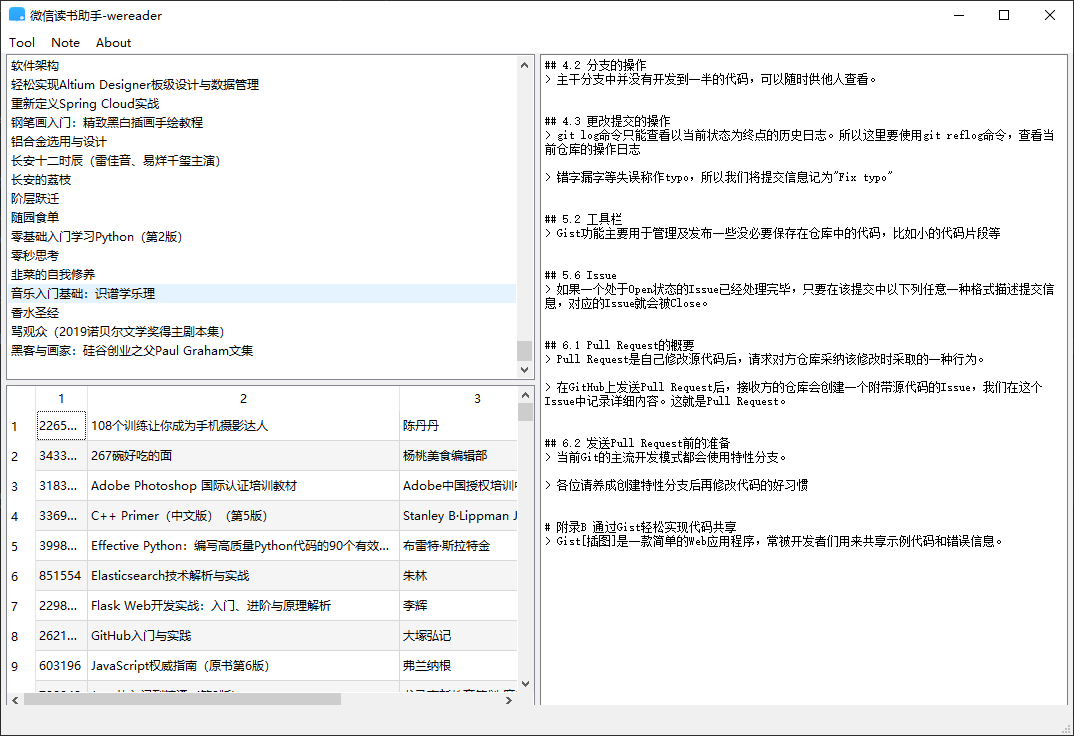The width and height of the screenshot is (1074, 736).
Task: Click author cell 陈丹丹
Action: 458,426
